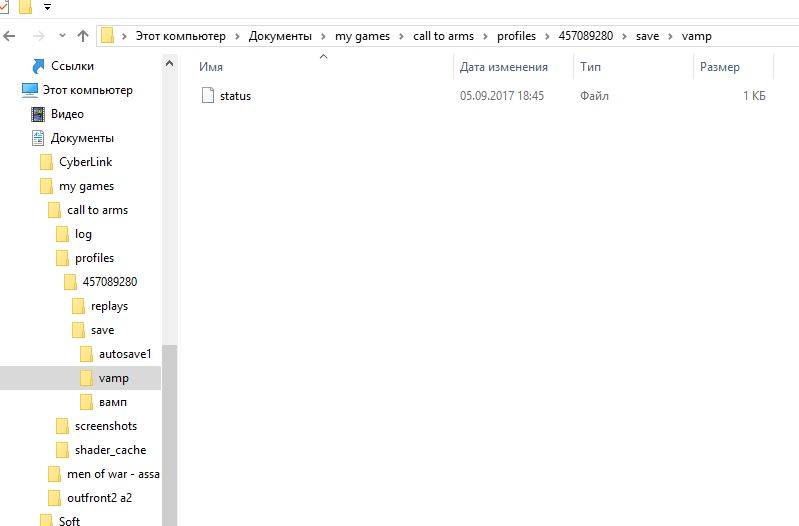Open "Видео" in the navigation tree
Viewport: 799px width, 526px height.
67,114
